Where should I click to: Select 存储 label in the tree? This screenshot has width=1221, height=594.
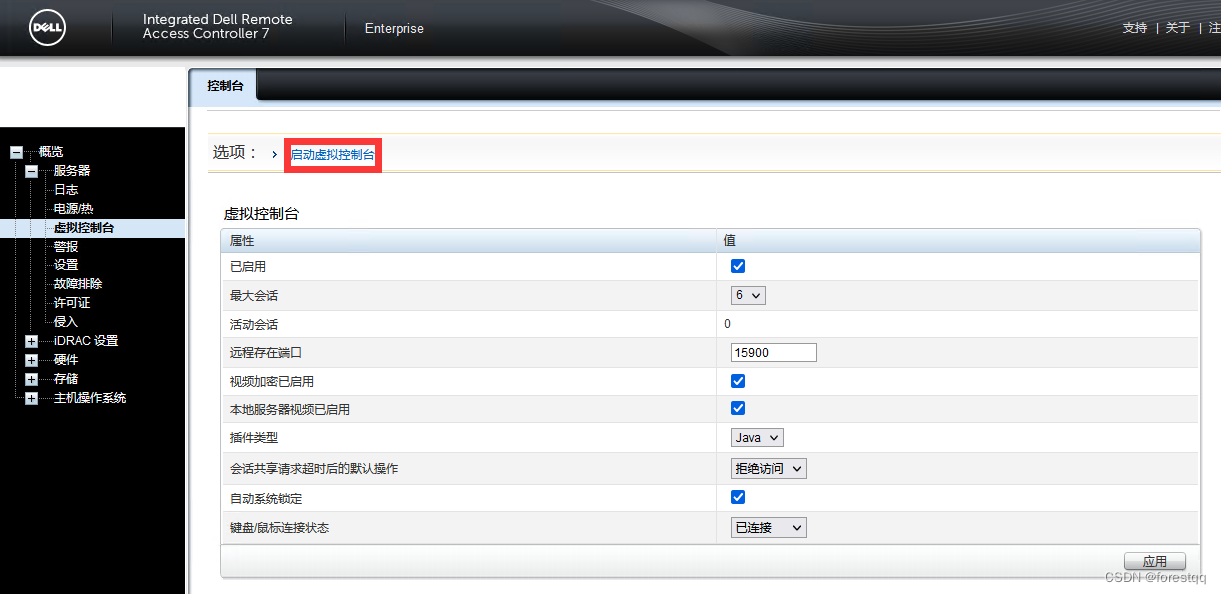(66, 379)
